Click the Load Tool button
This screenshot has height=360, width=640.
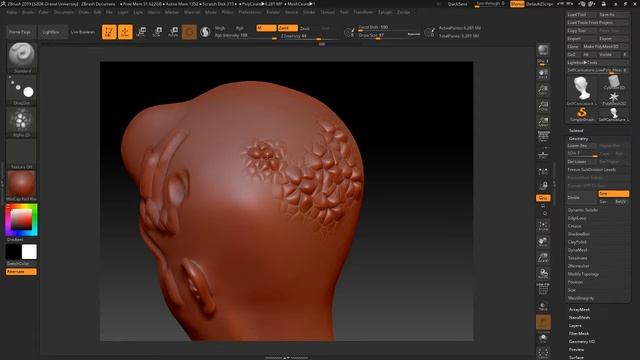582,15
